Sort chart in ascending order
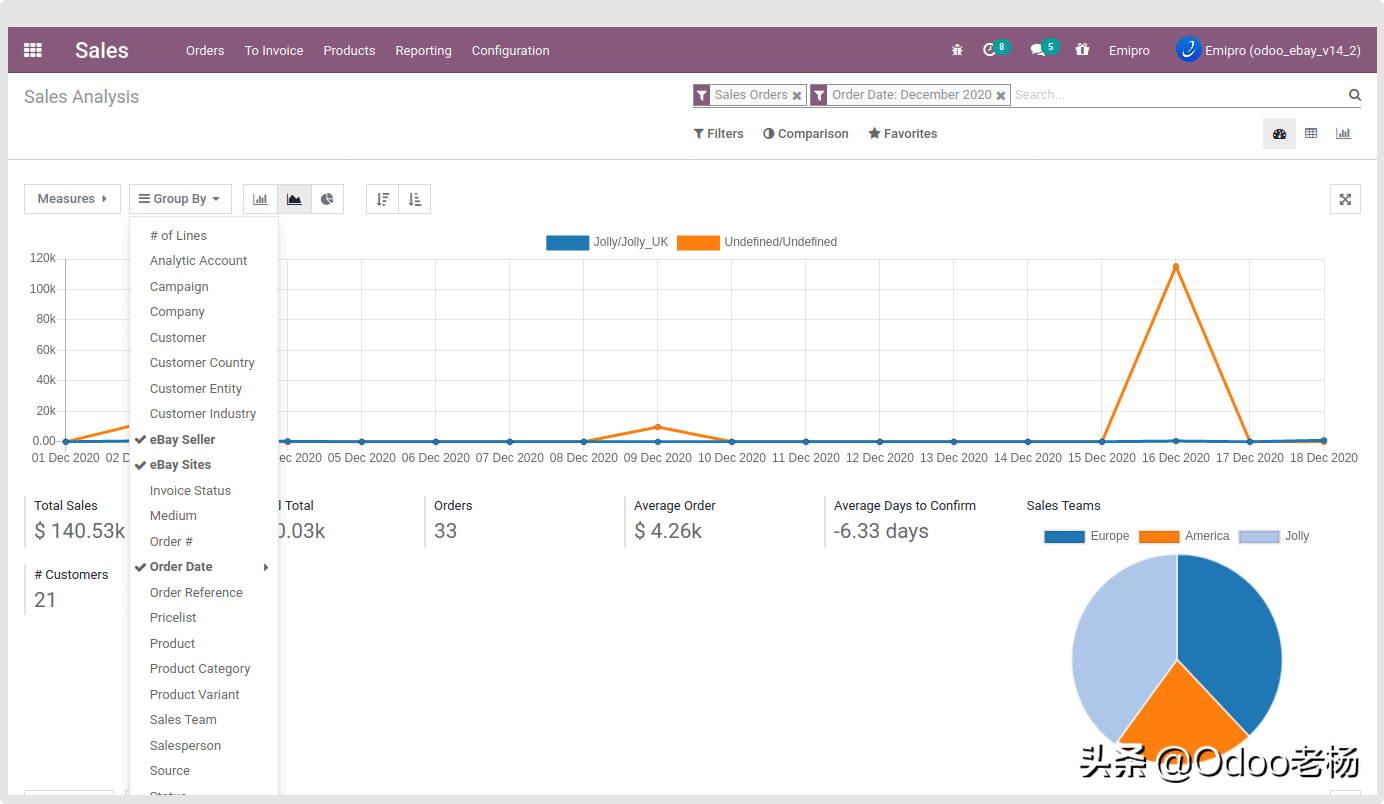1384x804 pixels. coord(415,199)
